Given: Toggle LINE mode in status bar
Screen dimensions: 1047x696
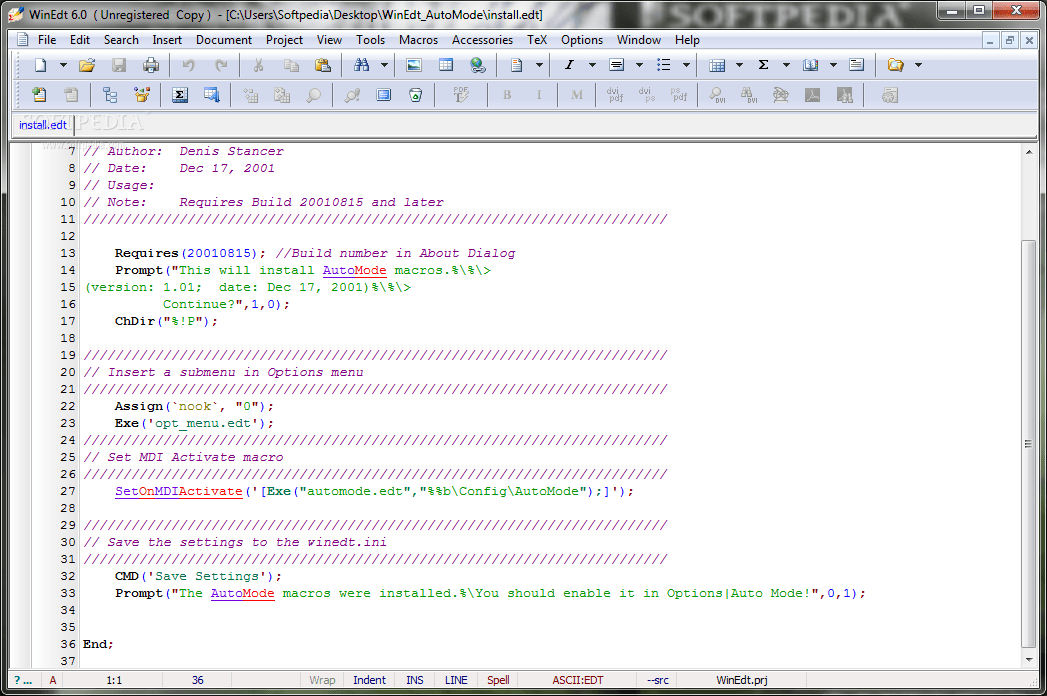Looking at the screenshot, I should pos(456,680).
